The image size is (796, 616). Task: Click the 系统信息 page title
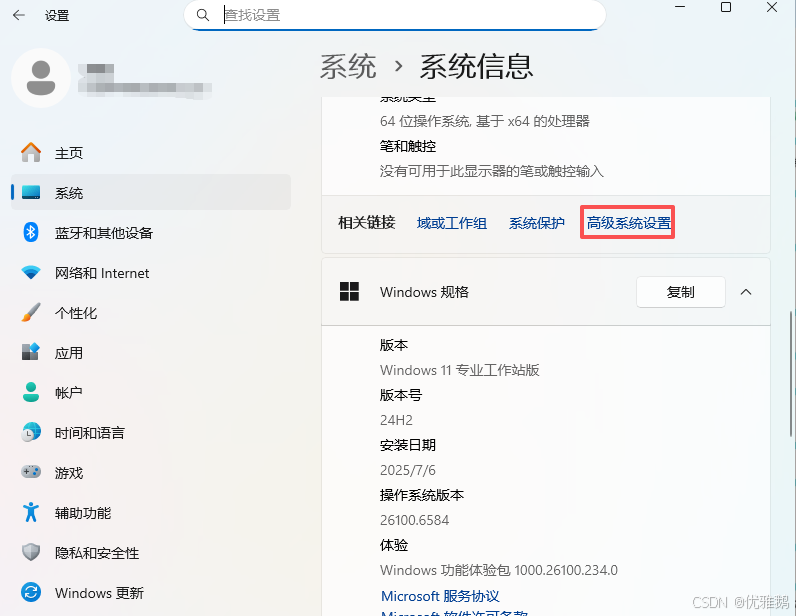click(476, 67)
